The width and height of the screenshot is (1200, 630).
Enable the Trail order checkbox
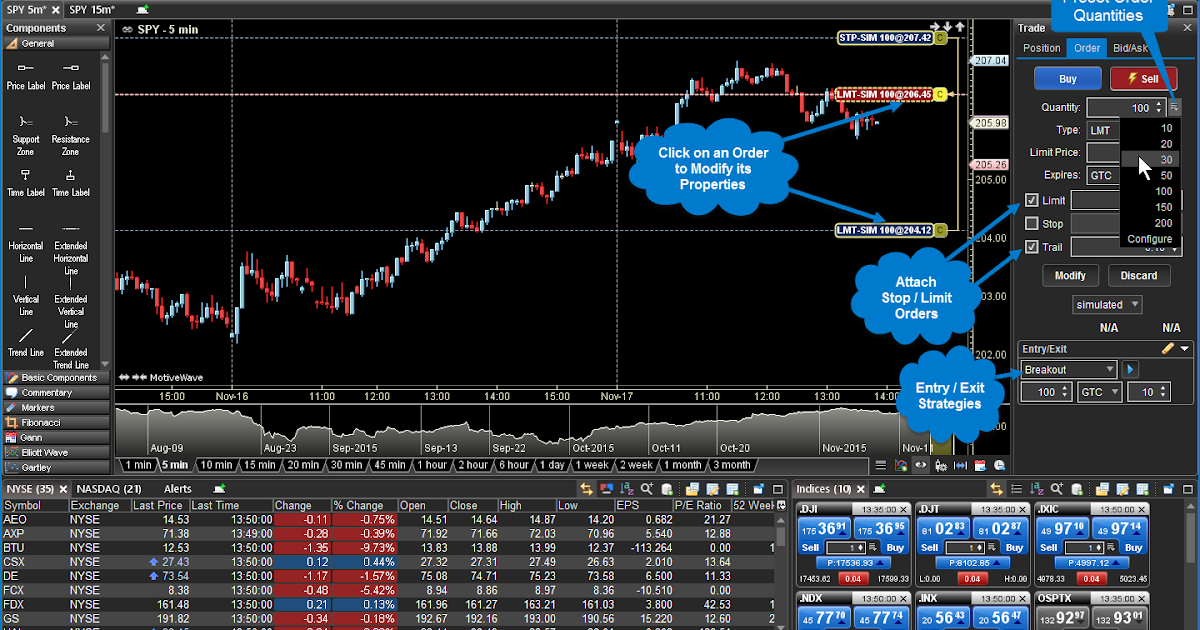pyautogui.click(x=1033, y=247)
